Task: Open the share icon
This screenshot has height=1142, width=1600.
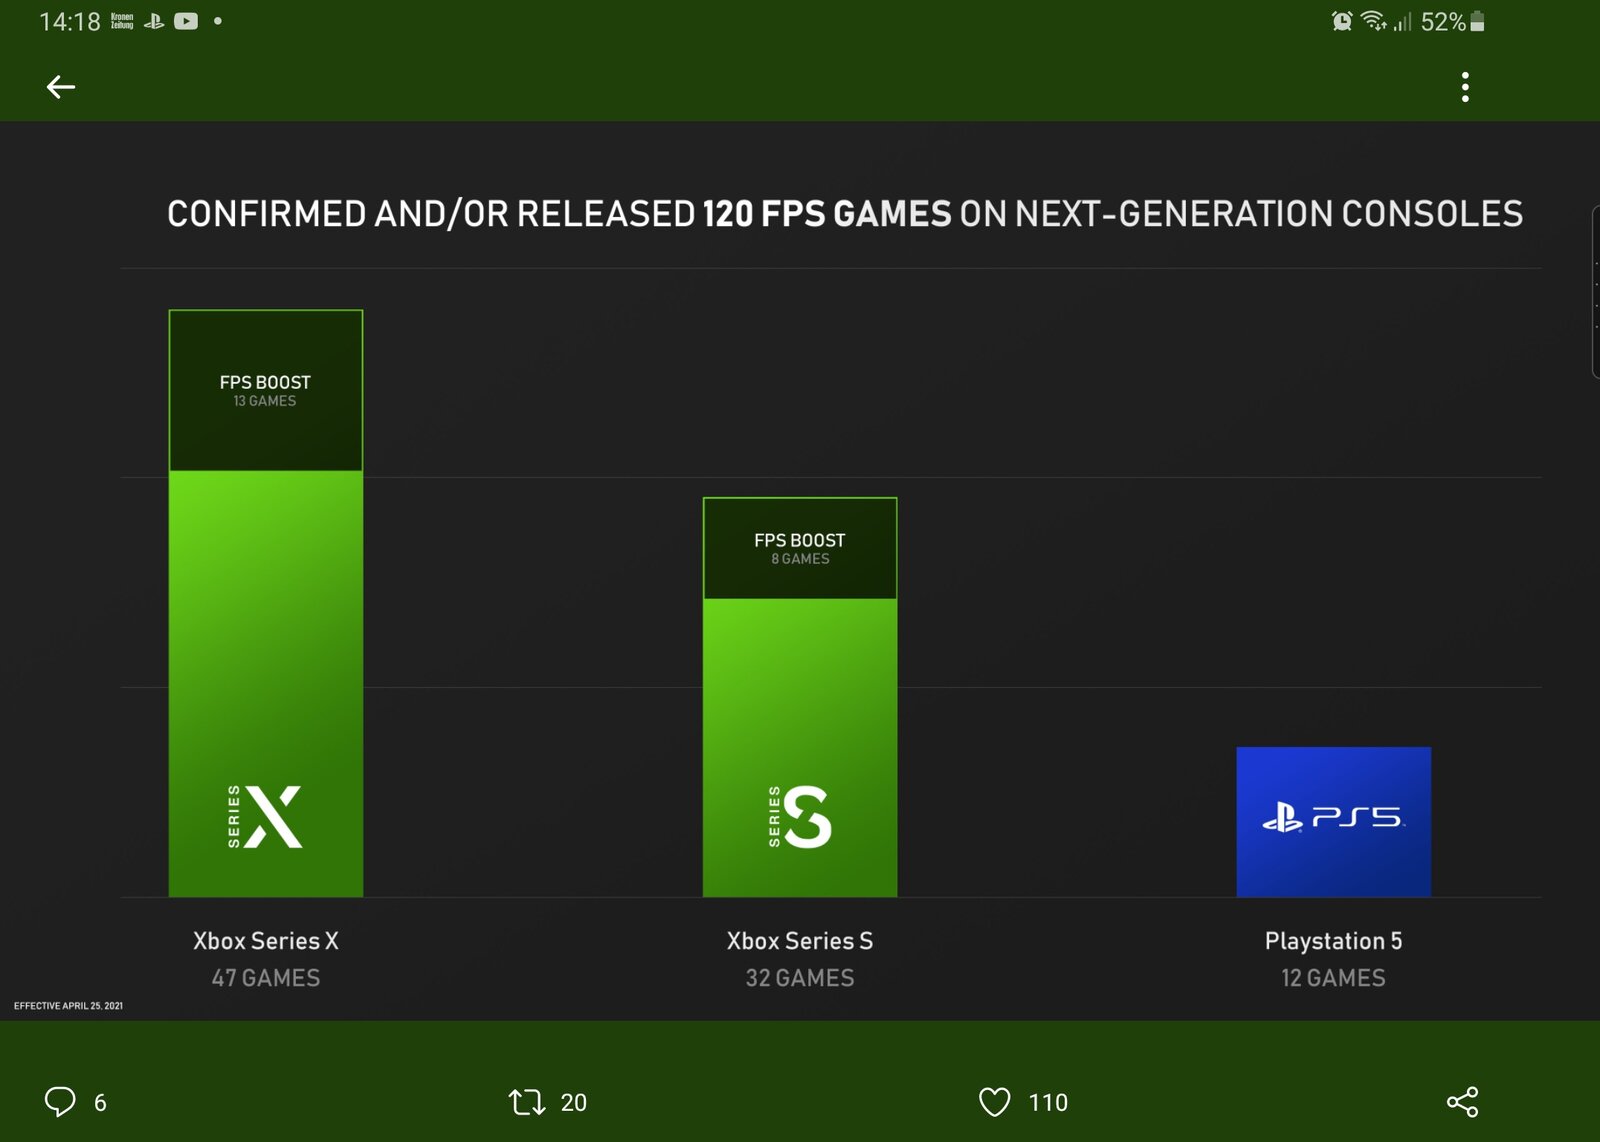Action: [x=1462, y=1102]
